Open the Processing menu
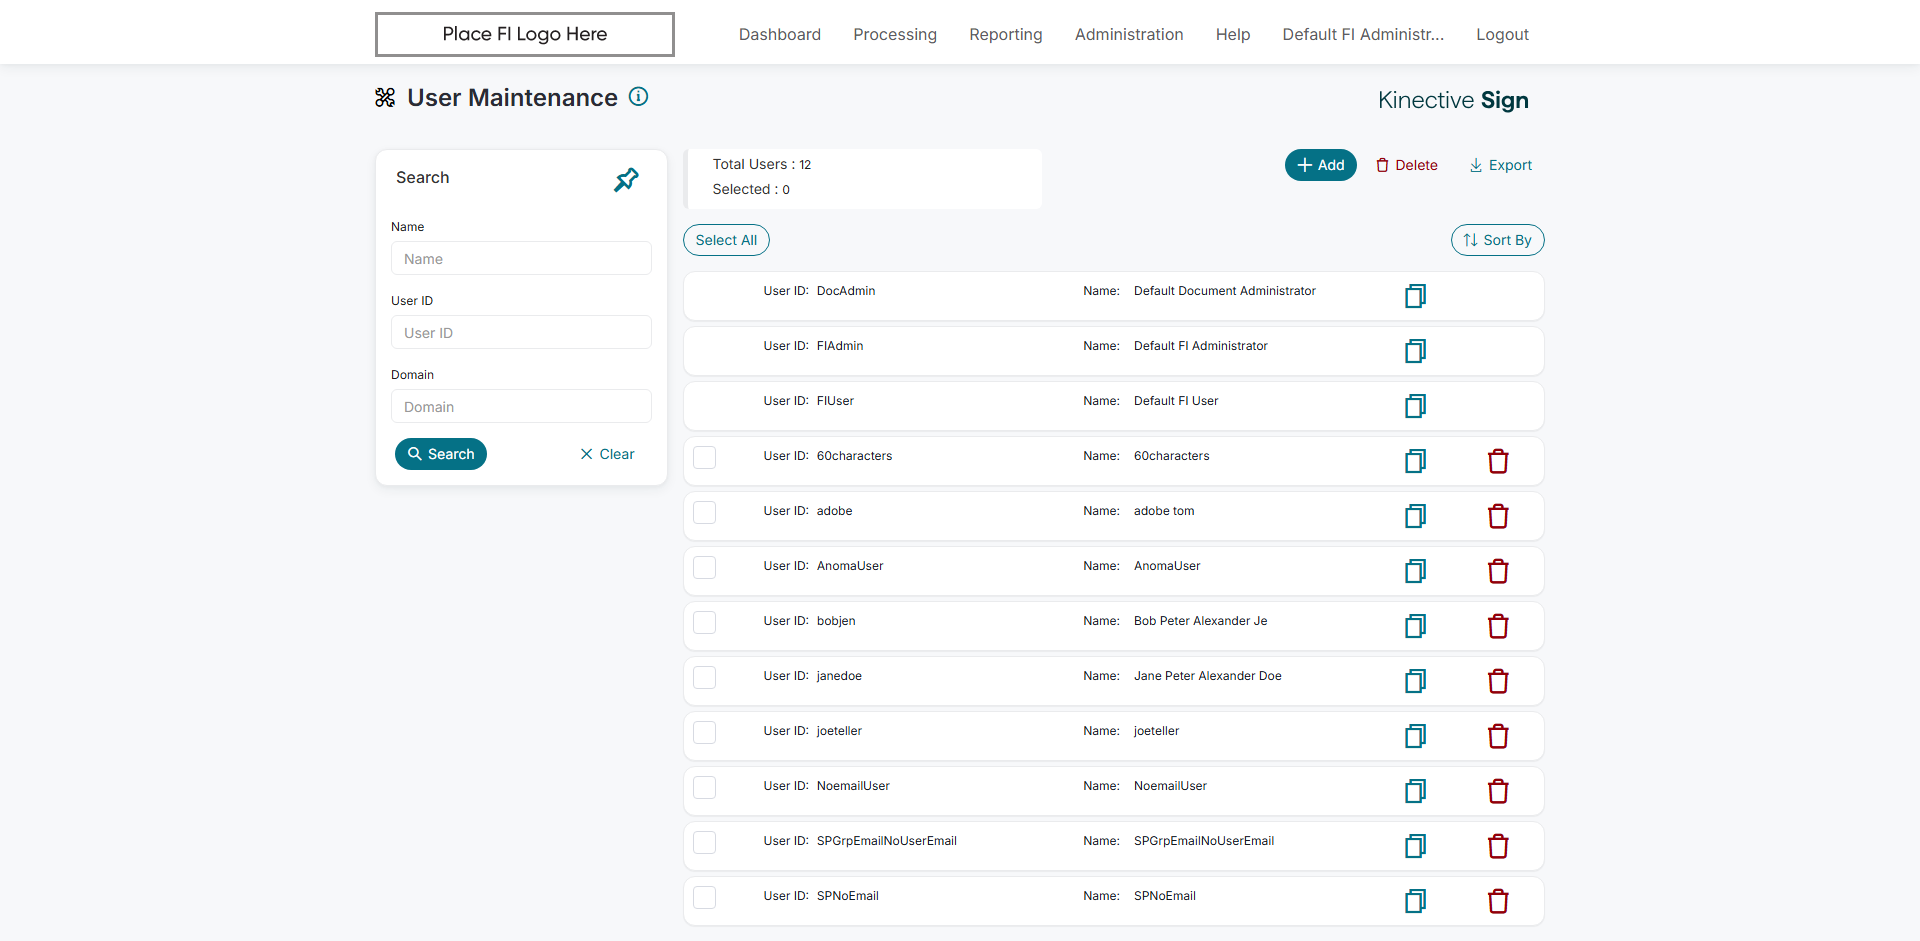Screen dimensions: 1920x941 [x=895, y=34]
